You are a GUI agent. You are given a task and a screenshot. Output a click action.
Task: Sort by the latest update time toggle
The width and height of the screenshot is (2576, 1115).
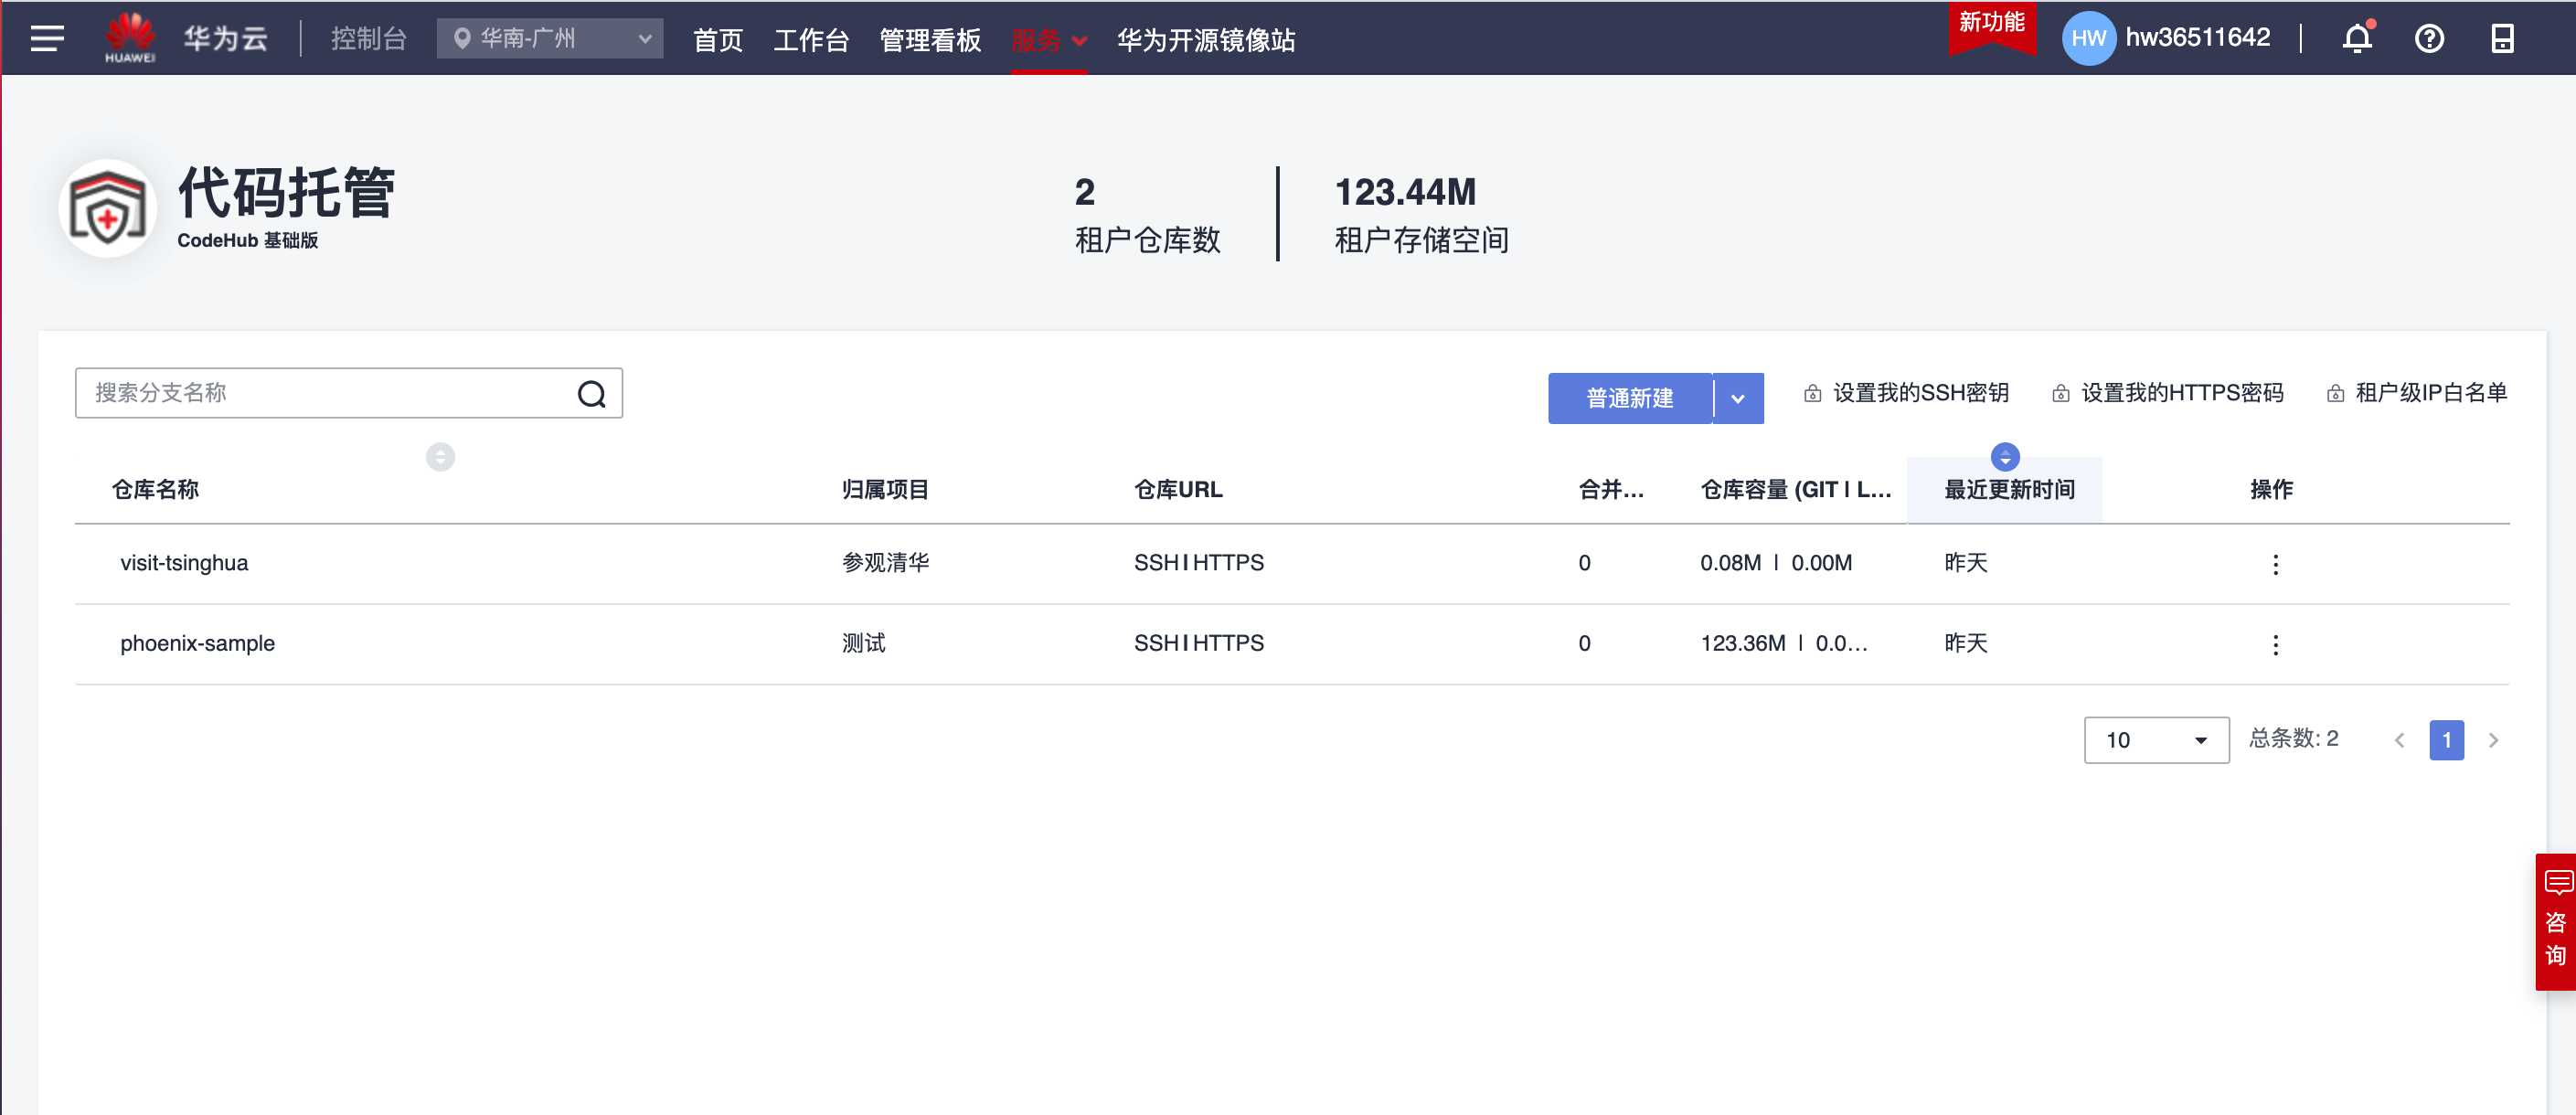coord(2004,457)
